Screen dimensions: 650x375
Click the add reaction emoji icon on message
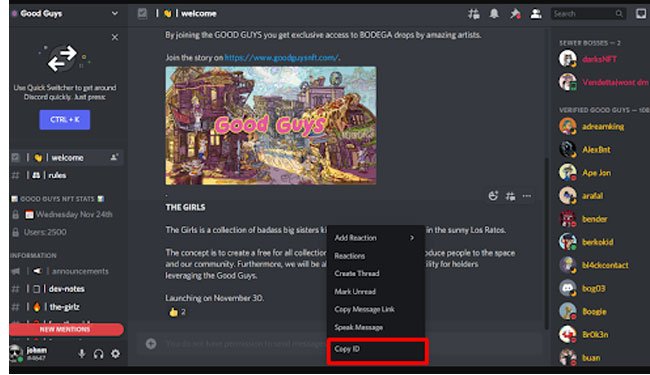pos(493,196)
